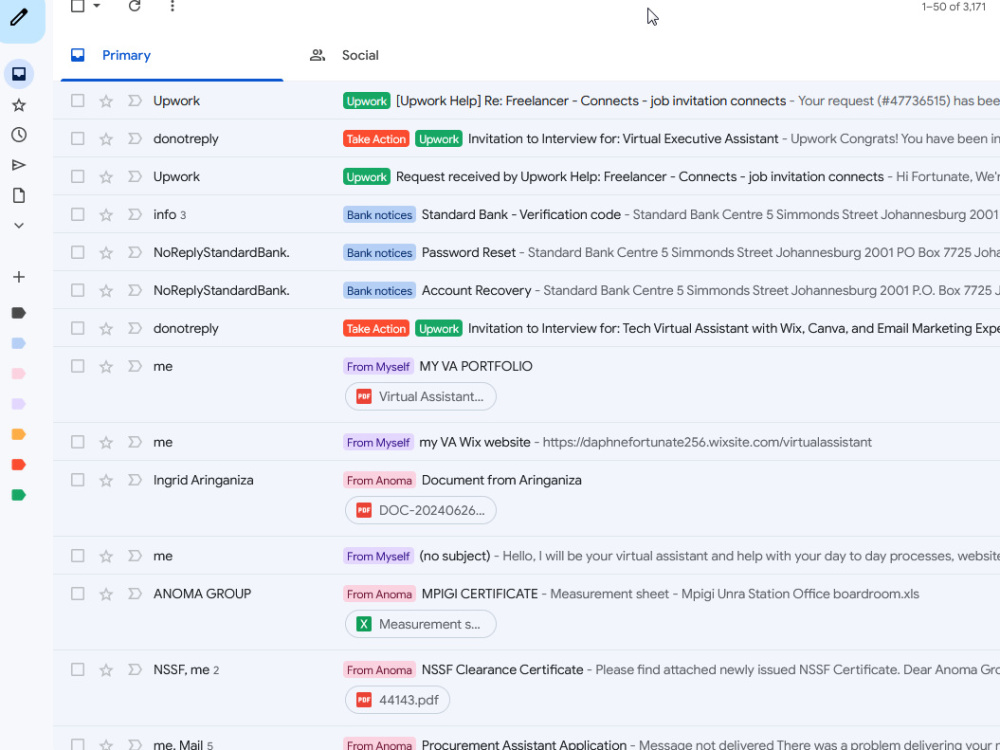
Task: Click the ANOMA GROUP sender name
Action: 202,594
